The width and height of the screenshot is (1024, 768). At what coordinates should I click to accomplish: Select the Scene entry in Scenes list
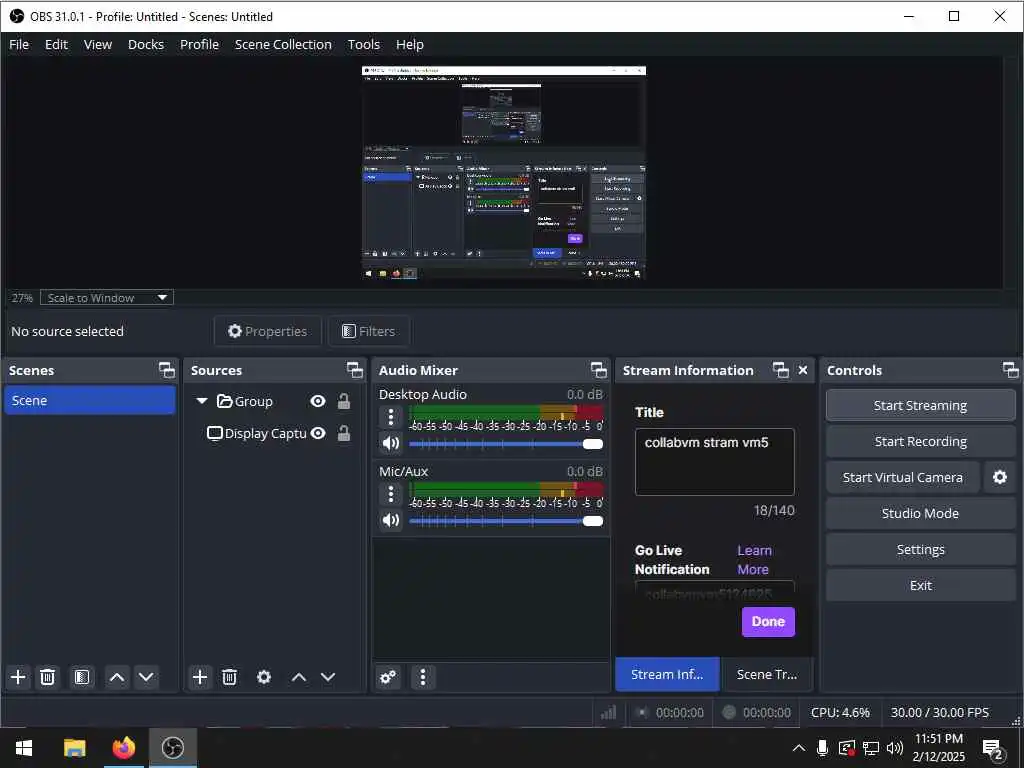pos(90,400)
